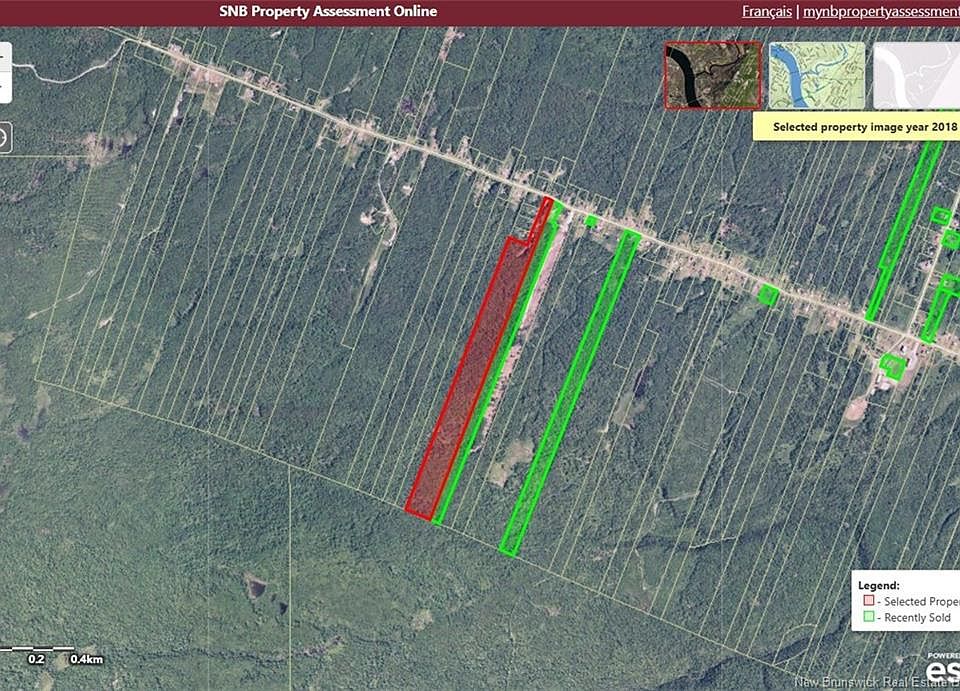Viewport: 960px width, 691px height.
Task: Click the green Recently Sold legend swatch
Action: 868,618
